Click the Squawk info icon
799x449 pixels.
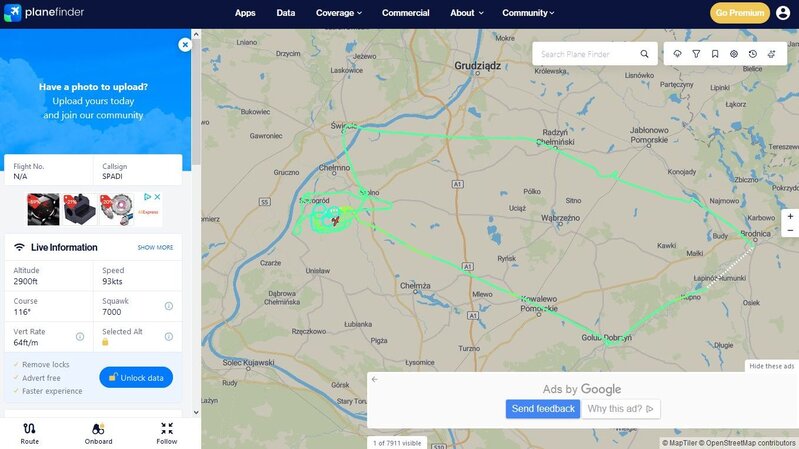tap(169, 306)
